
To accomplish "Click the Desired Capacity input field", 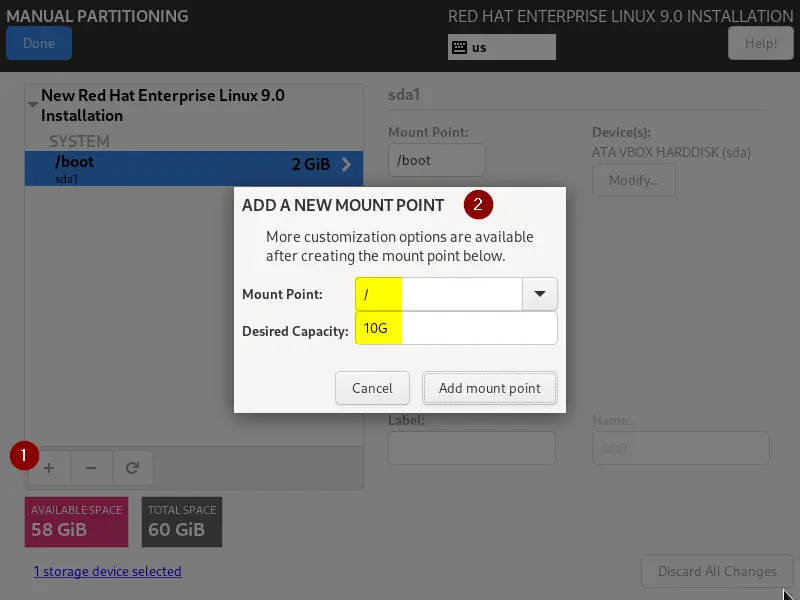I will pos(456,328).
